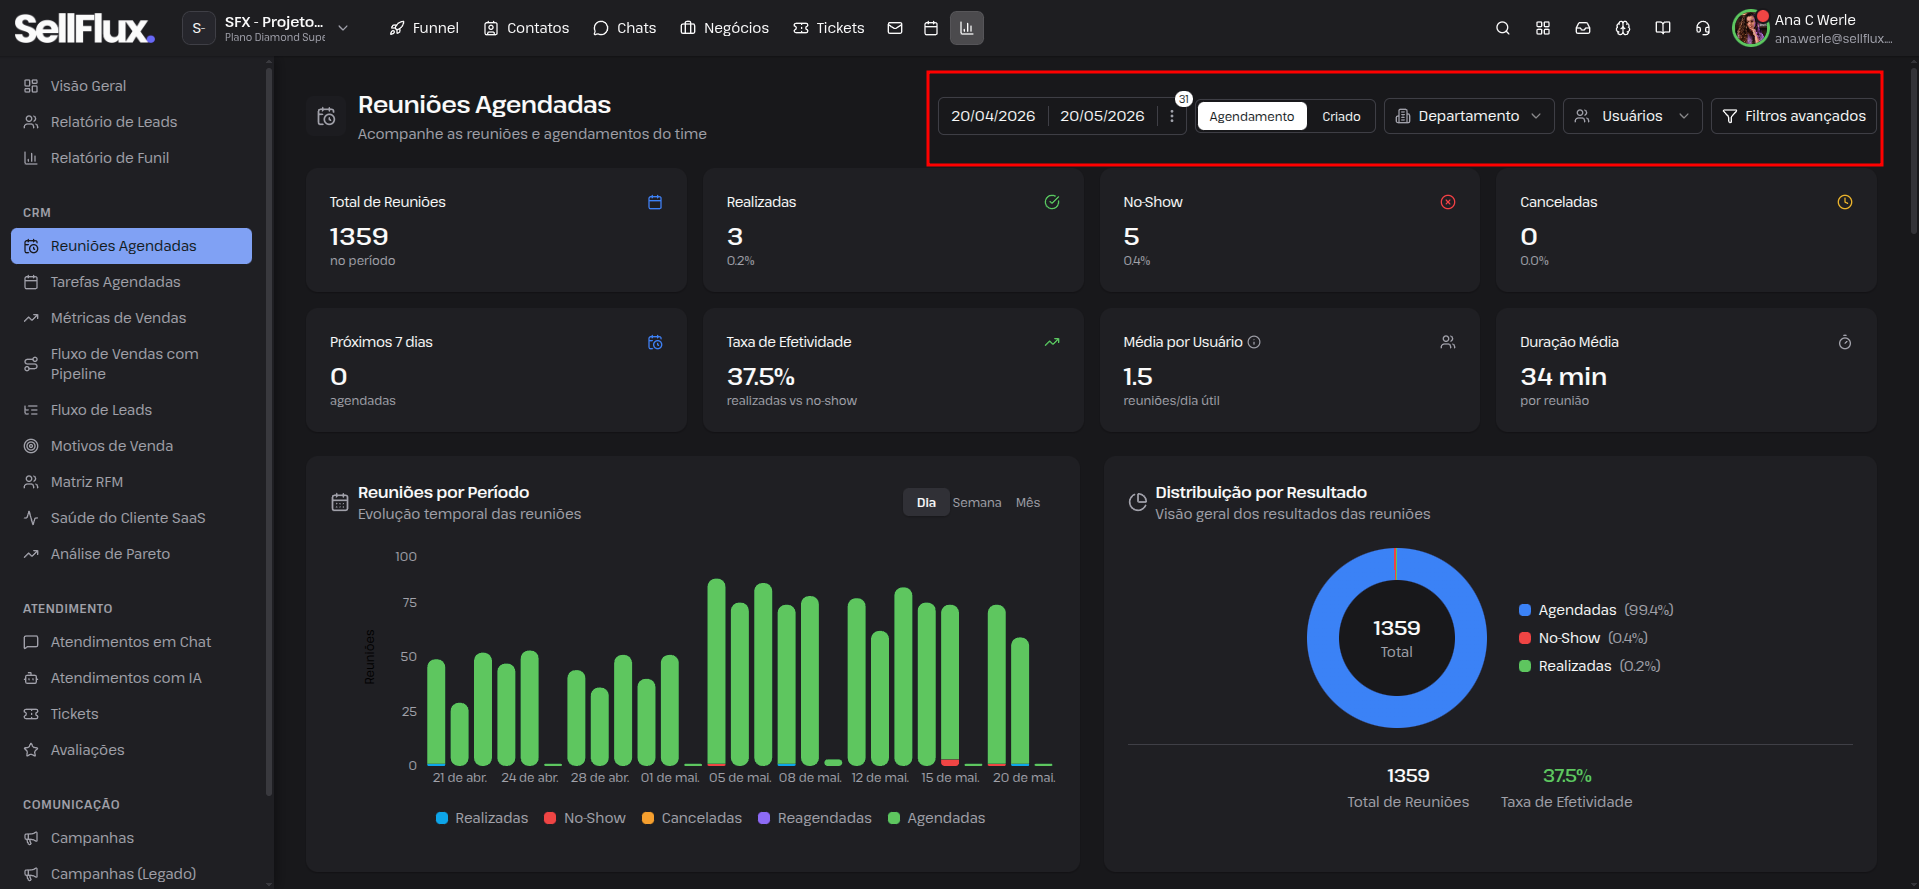Open the search icon in top bar

tap(1502, 28)
